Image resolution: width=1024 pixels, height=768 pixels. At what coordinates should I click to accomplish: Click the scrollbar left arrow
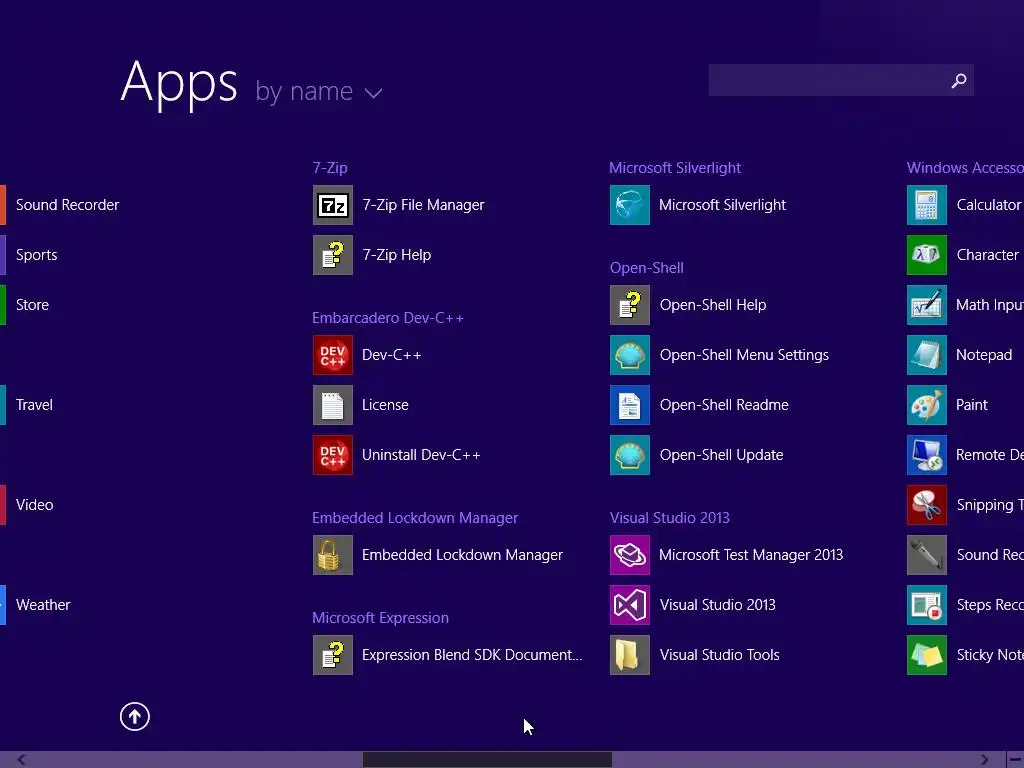(x=22, y=760)
